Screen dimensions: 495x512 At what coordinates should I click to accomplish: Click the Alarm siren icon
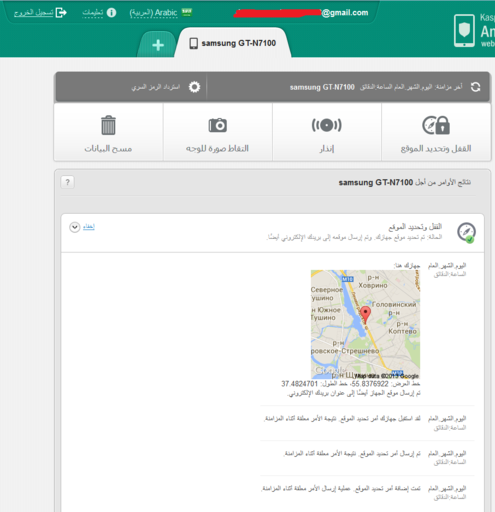(327, 125)
